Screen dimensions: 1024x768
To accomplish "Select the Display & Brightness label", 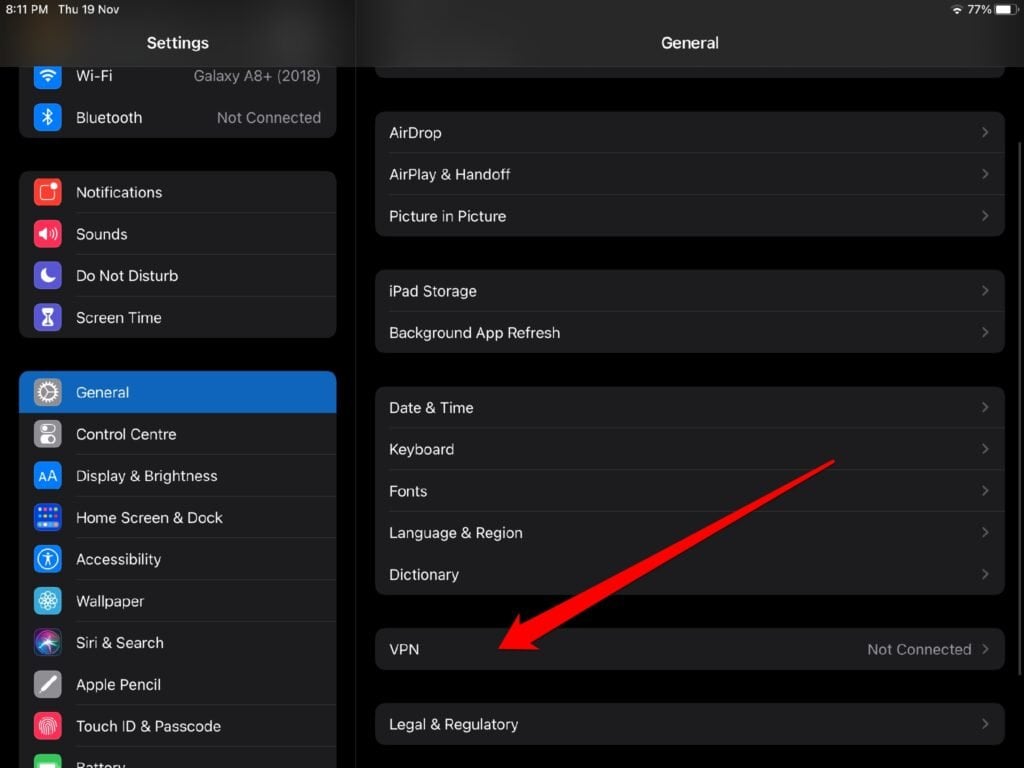I will point(146,476).
